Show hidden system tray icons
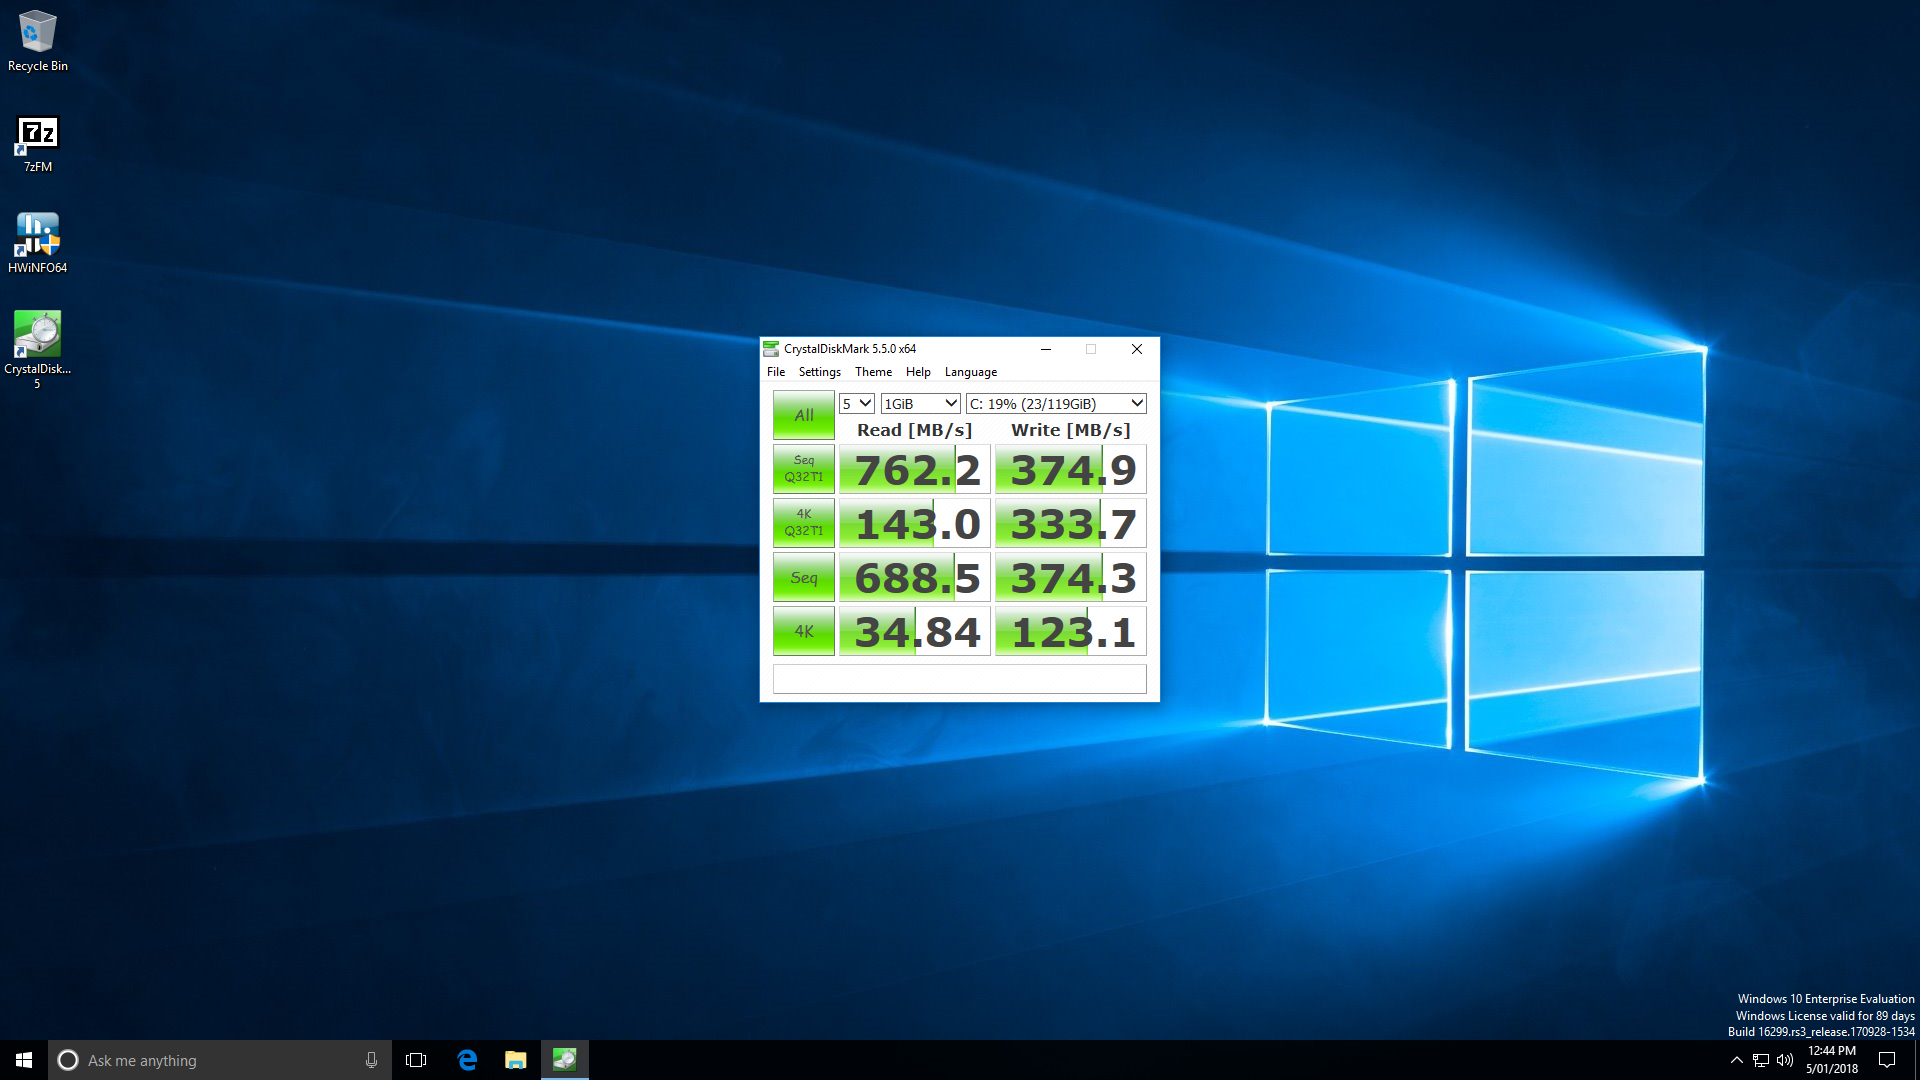 click(x=1737, y=1060)
